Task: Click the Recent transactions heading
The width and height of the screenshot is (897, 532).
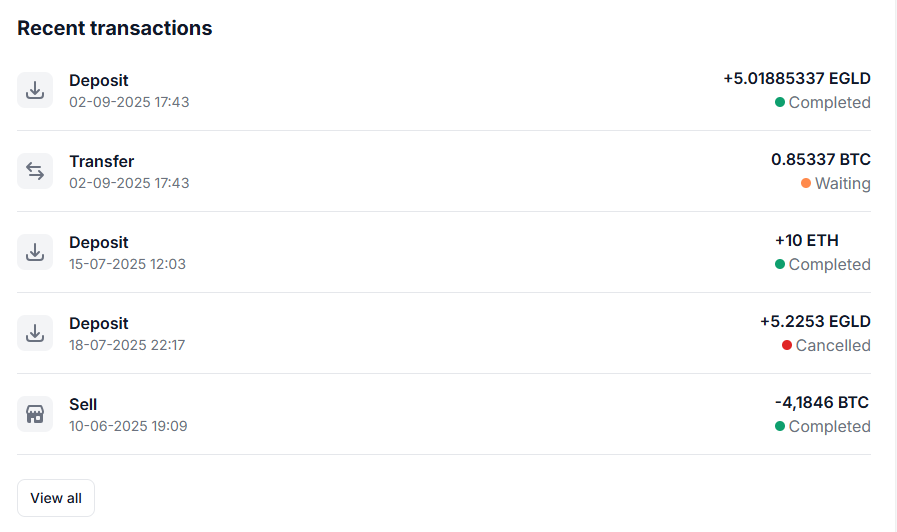Action: pyautogui.click(x=115, y=28)
